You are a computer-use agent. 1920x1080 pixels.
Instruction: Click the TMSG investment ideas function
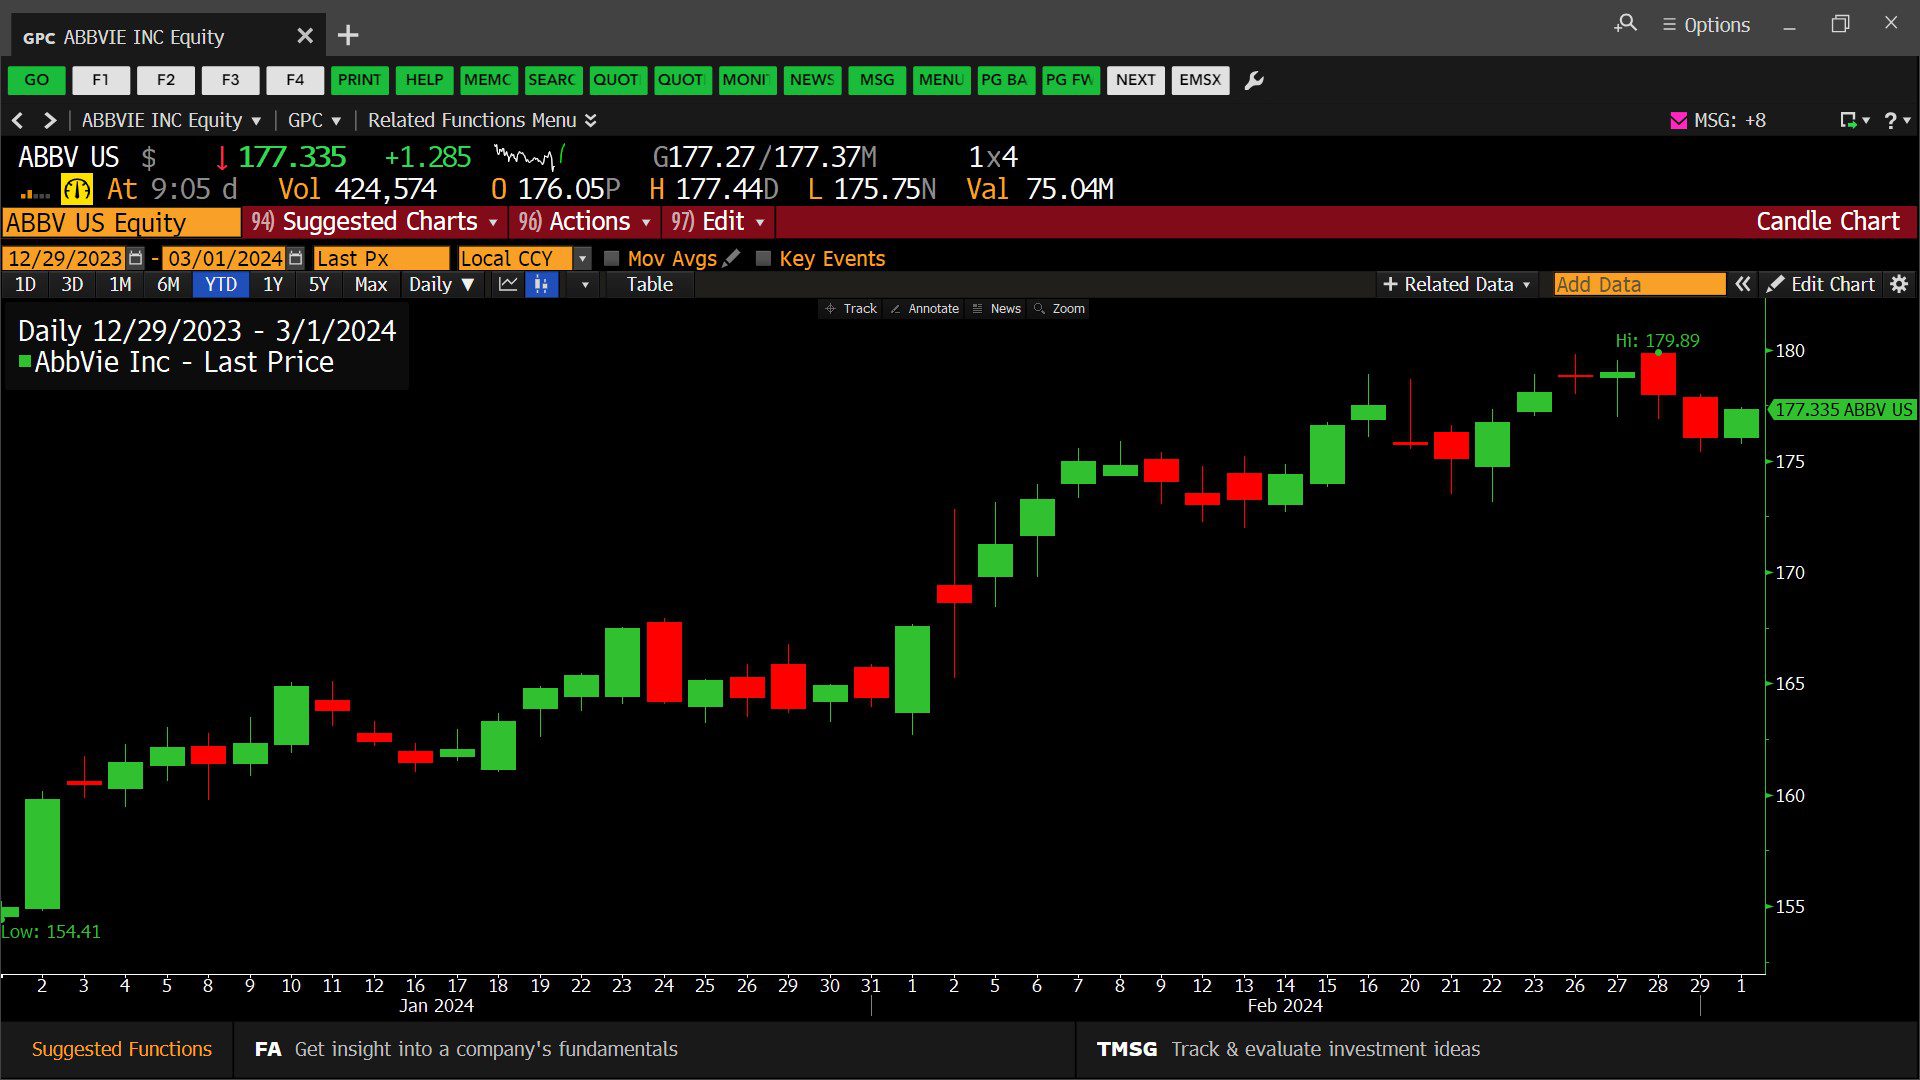pos(1288,1049)
